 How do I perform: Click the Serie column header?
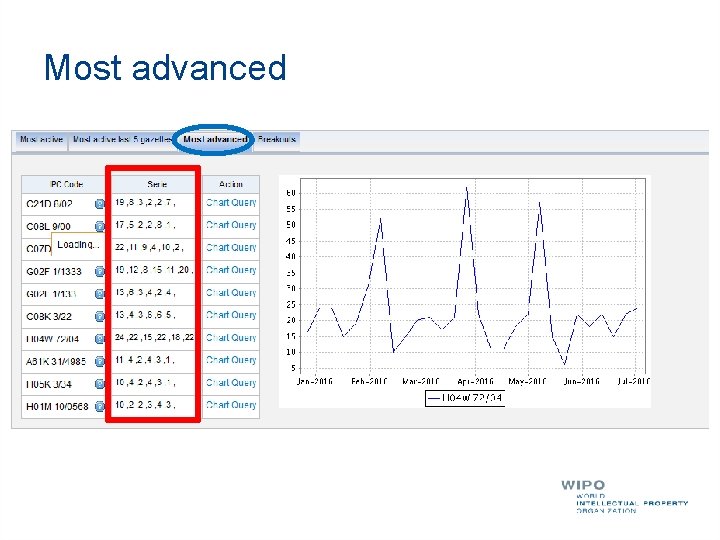[x=157, y=184]
